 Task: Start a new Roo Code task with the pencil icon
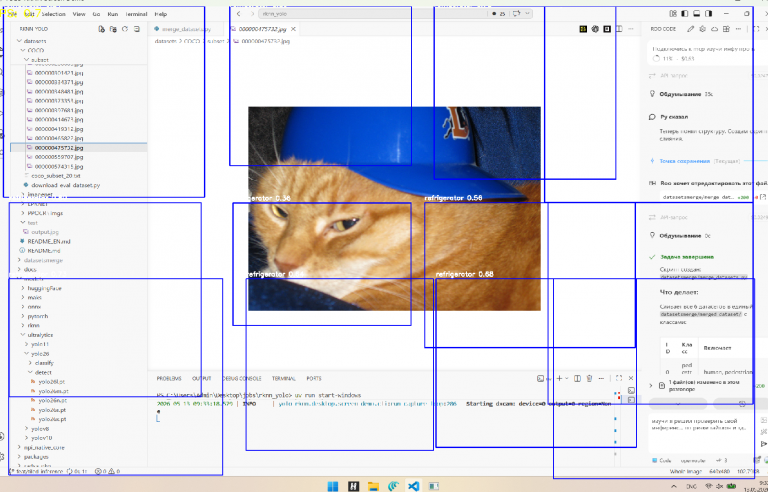point(691,29)
